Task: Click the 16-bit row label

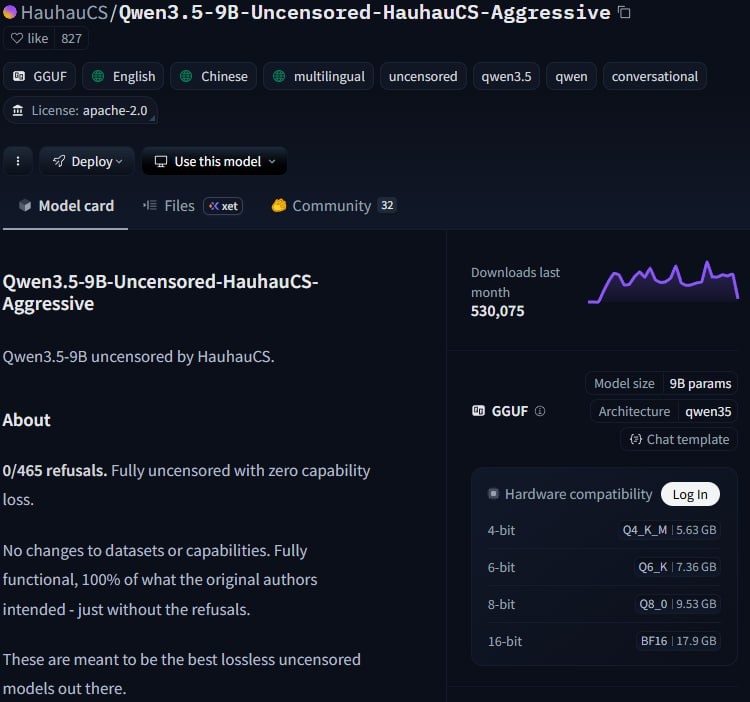Action: (x=505, y=641)
